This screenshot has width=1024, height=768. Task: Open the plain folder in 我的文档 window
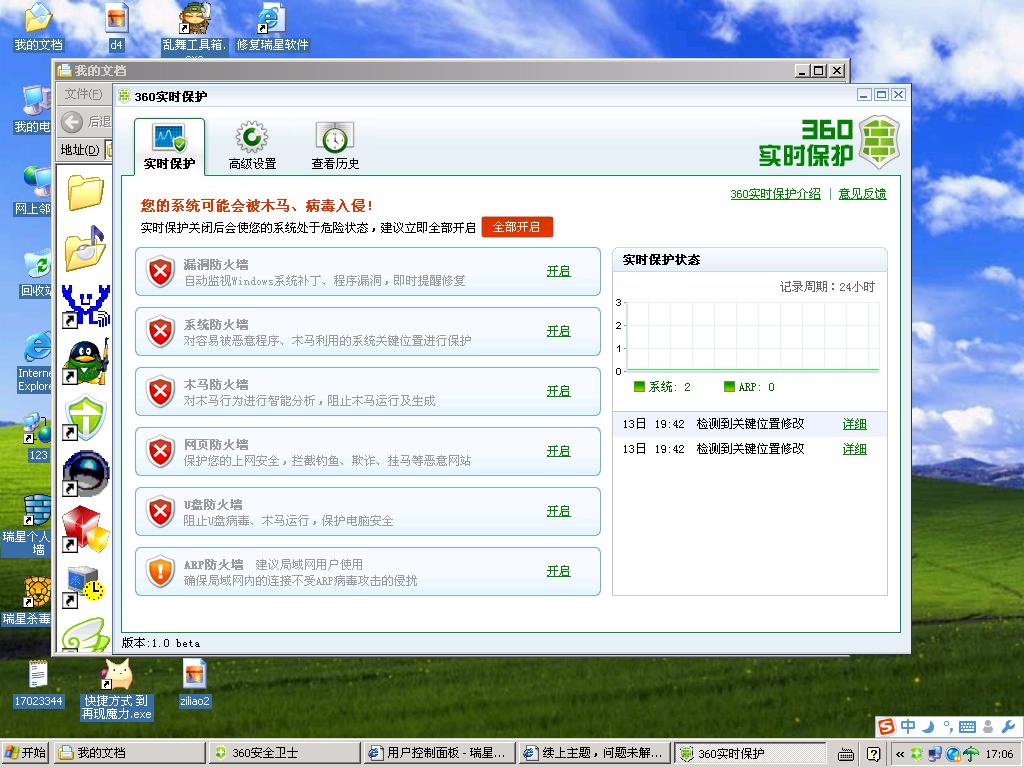point(86,193)
